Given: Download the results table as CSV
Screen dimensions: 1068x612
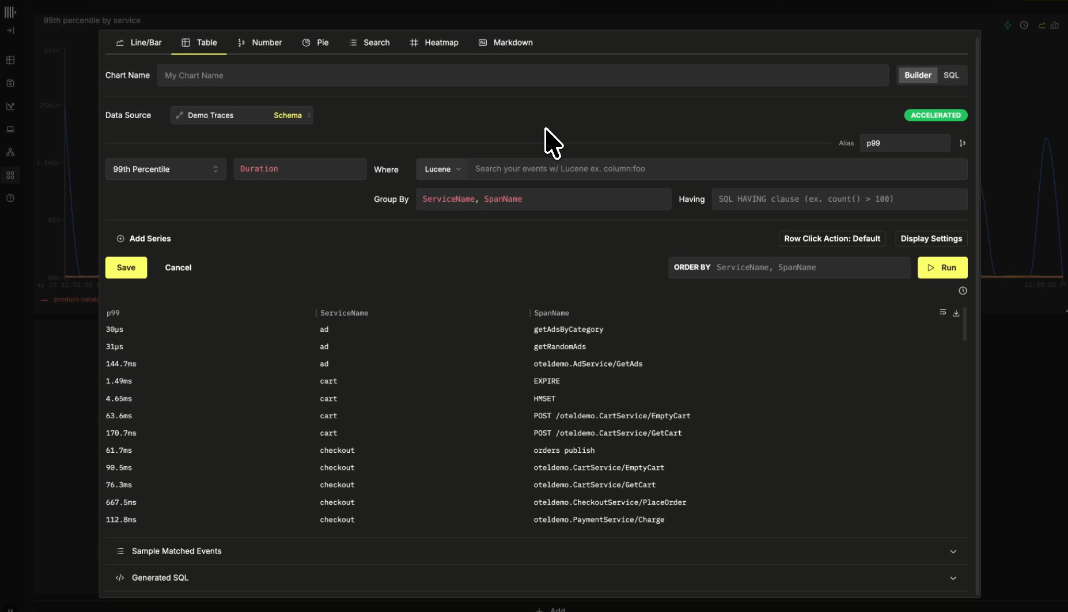Looking at the screenshot, I should click(956, 313).
